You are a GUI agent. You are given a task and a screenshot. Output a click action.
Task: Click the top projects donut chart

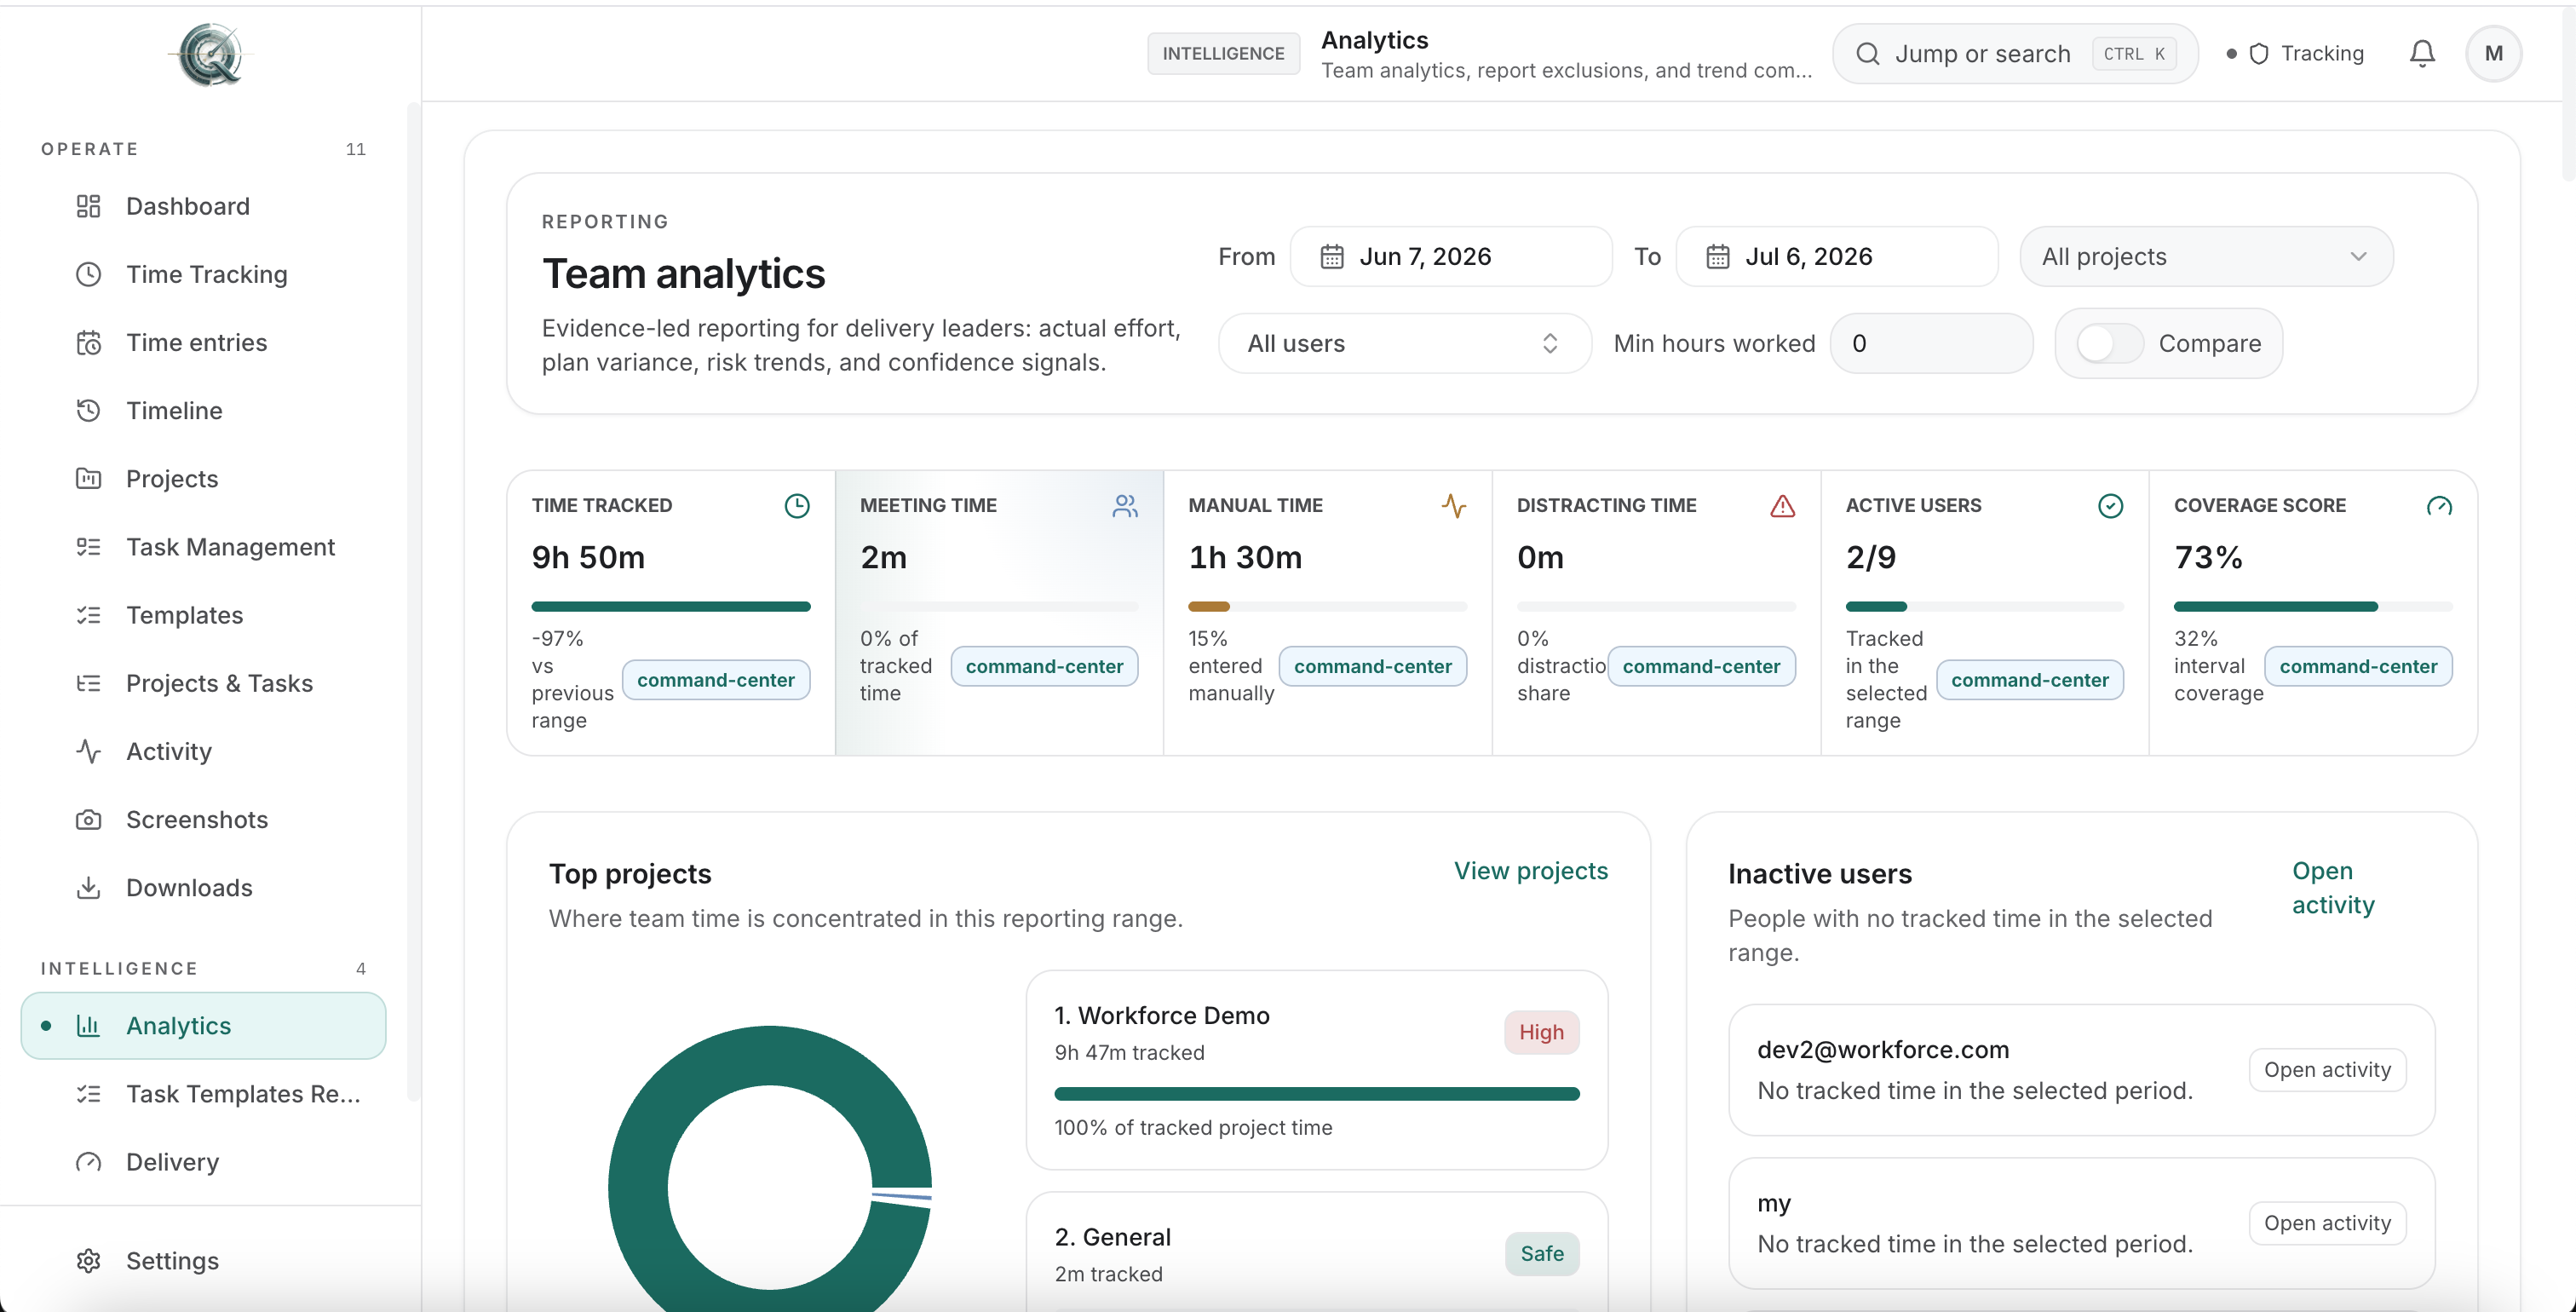pos(770,1170)
